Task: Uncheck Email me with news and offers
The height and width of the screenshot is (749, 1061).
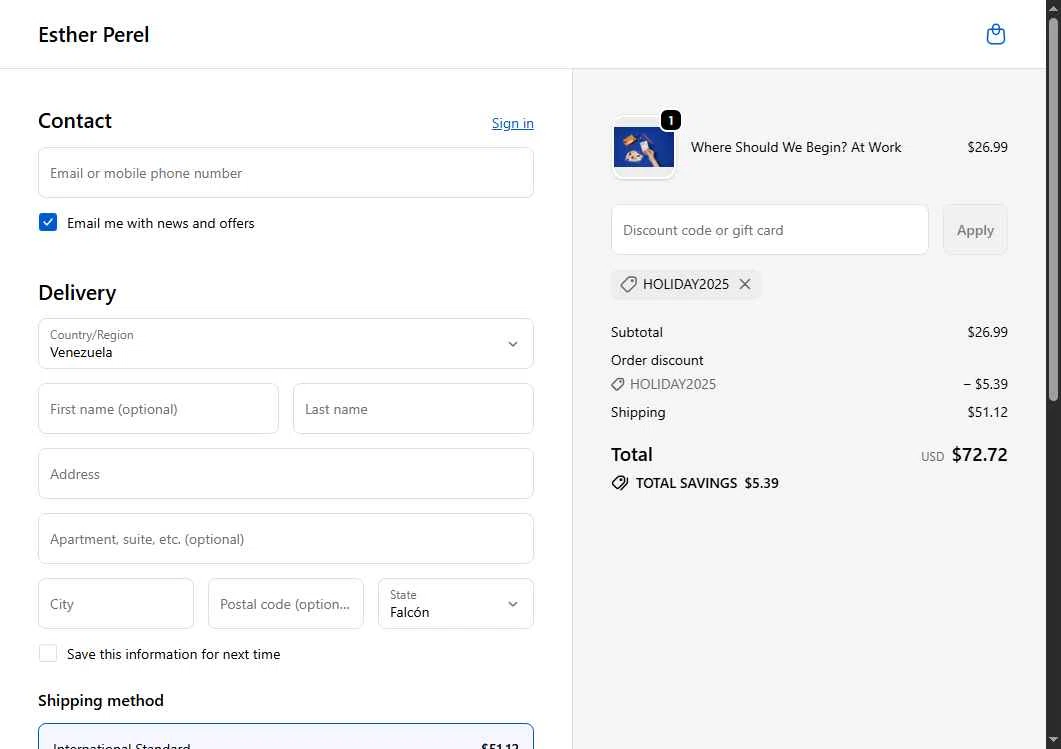Action: (x=48, y=223)
